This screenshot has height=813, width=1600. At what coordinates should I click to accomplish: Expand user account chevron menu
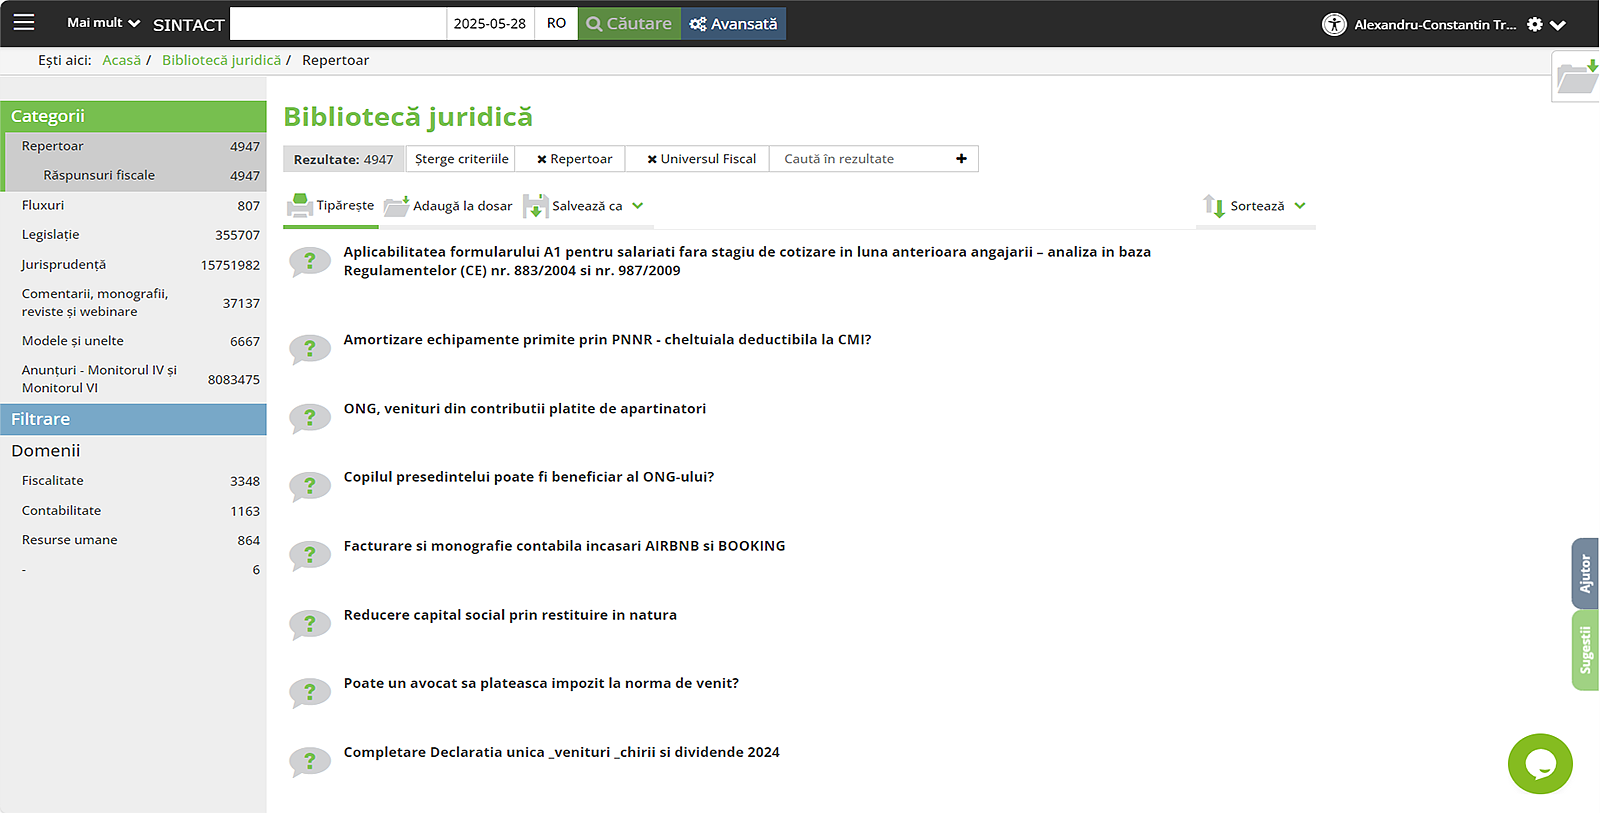pyautogui.click(x=1558, y=25)
